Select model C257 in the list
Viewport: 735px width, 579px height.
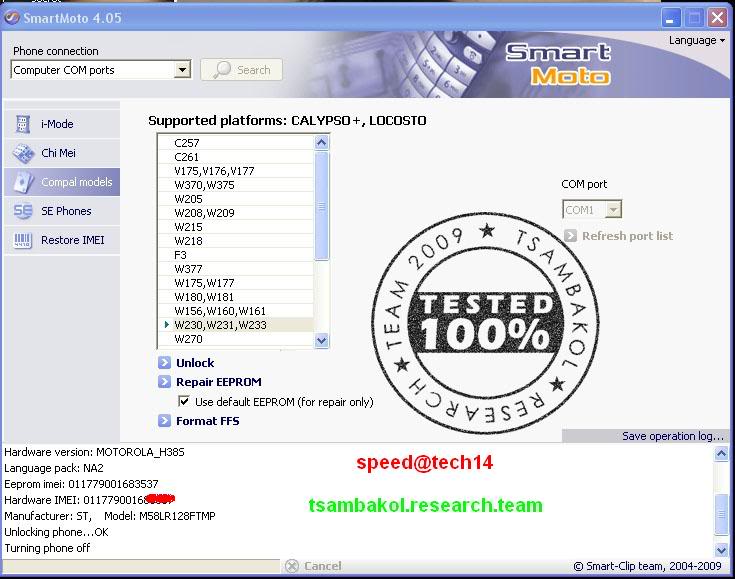click(236, 143)
